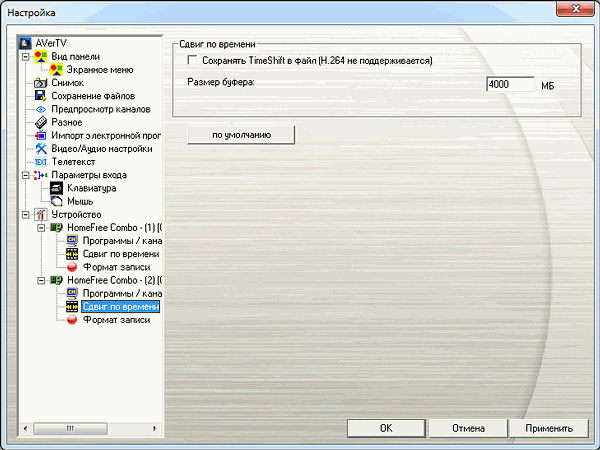Viewport: 600px width, 450px height.
Task: Click the Отмена button
Action: pyautogui.click(x=468, y=428)
